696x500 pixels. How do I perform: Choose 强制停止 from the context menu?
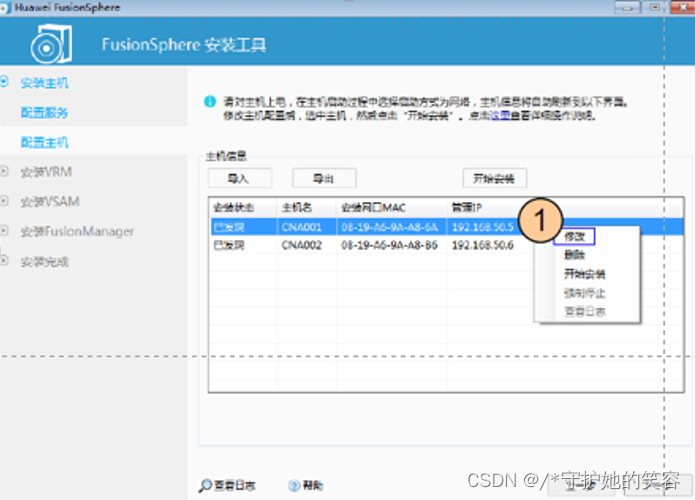point(585,293)
